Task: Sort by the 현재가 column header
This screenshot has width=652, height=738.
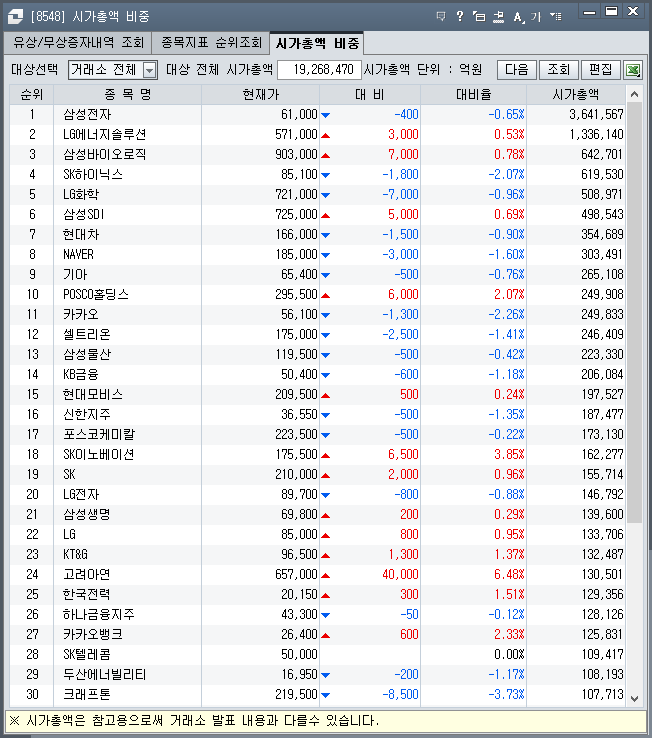Action: point(260,95)
